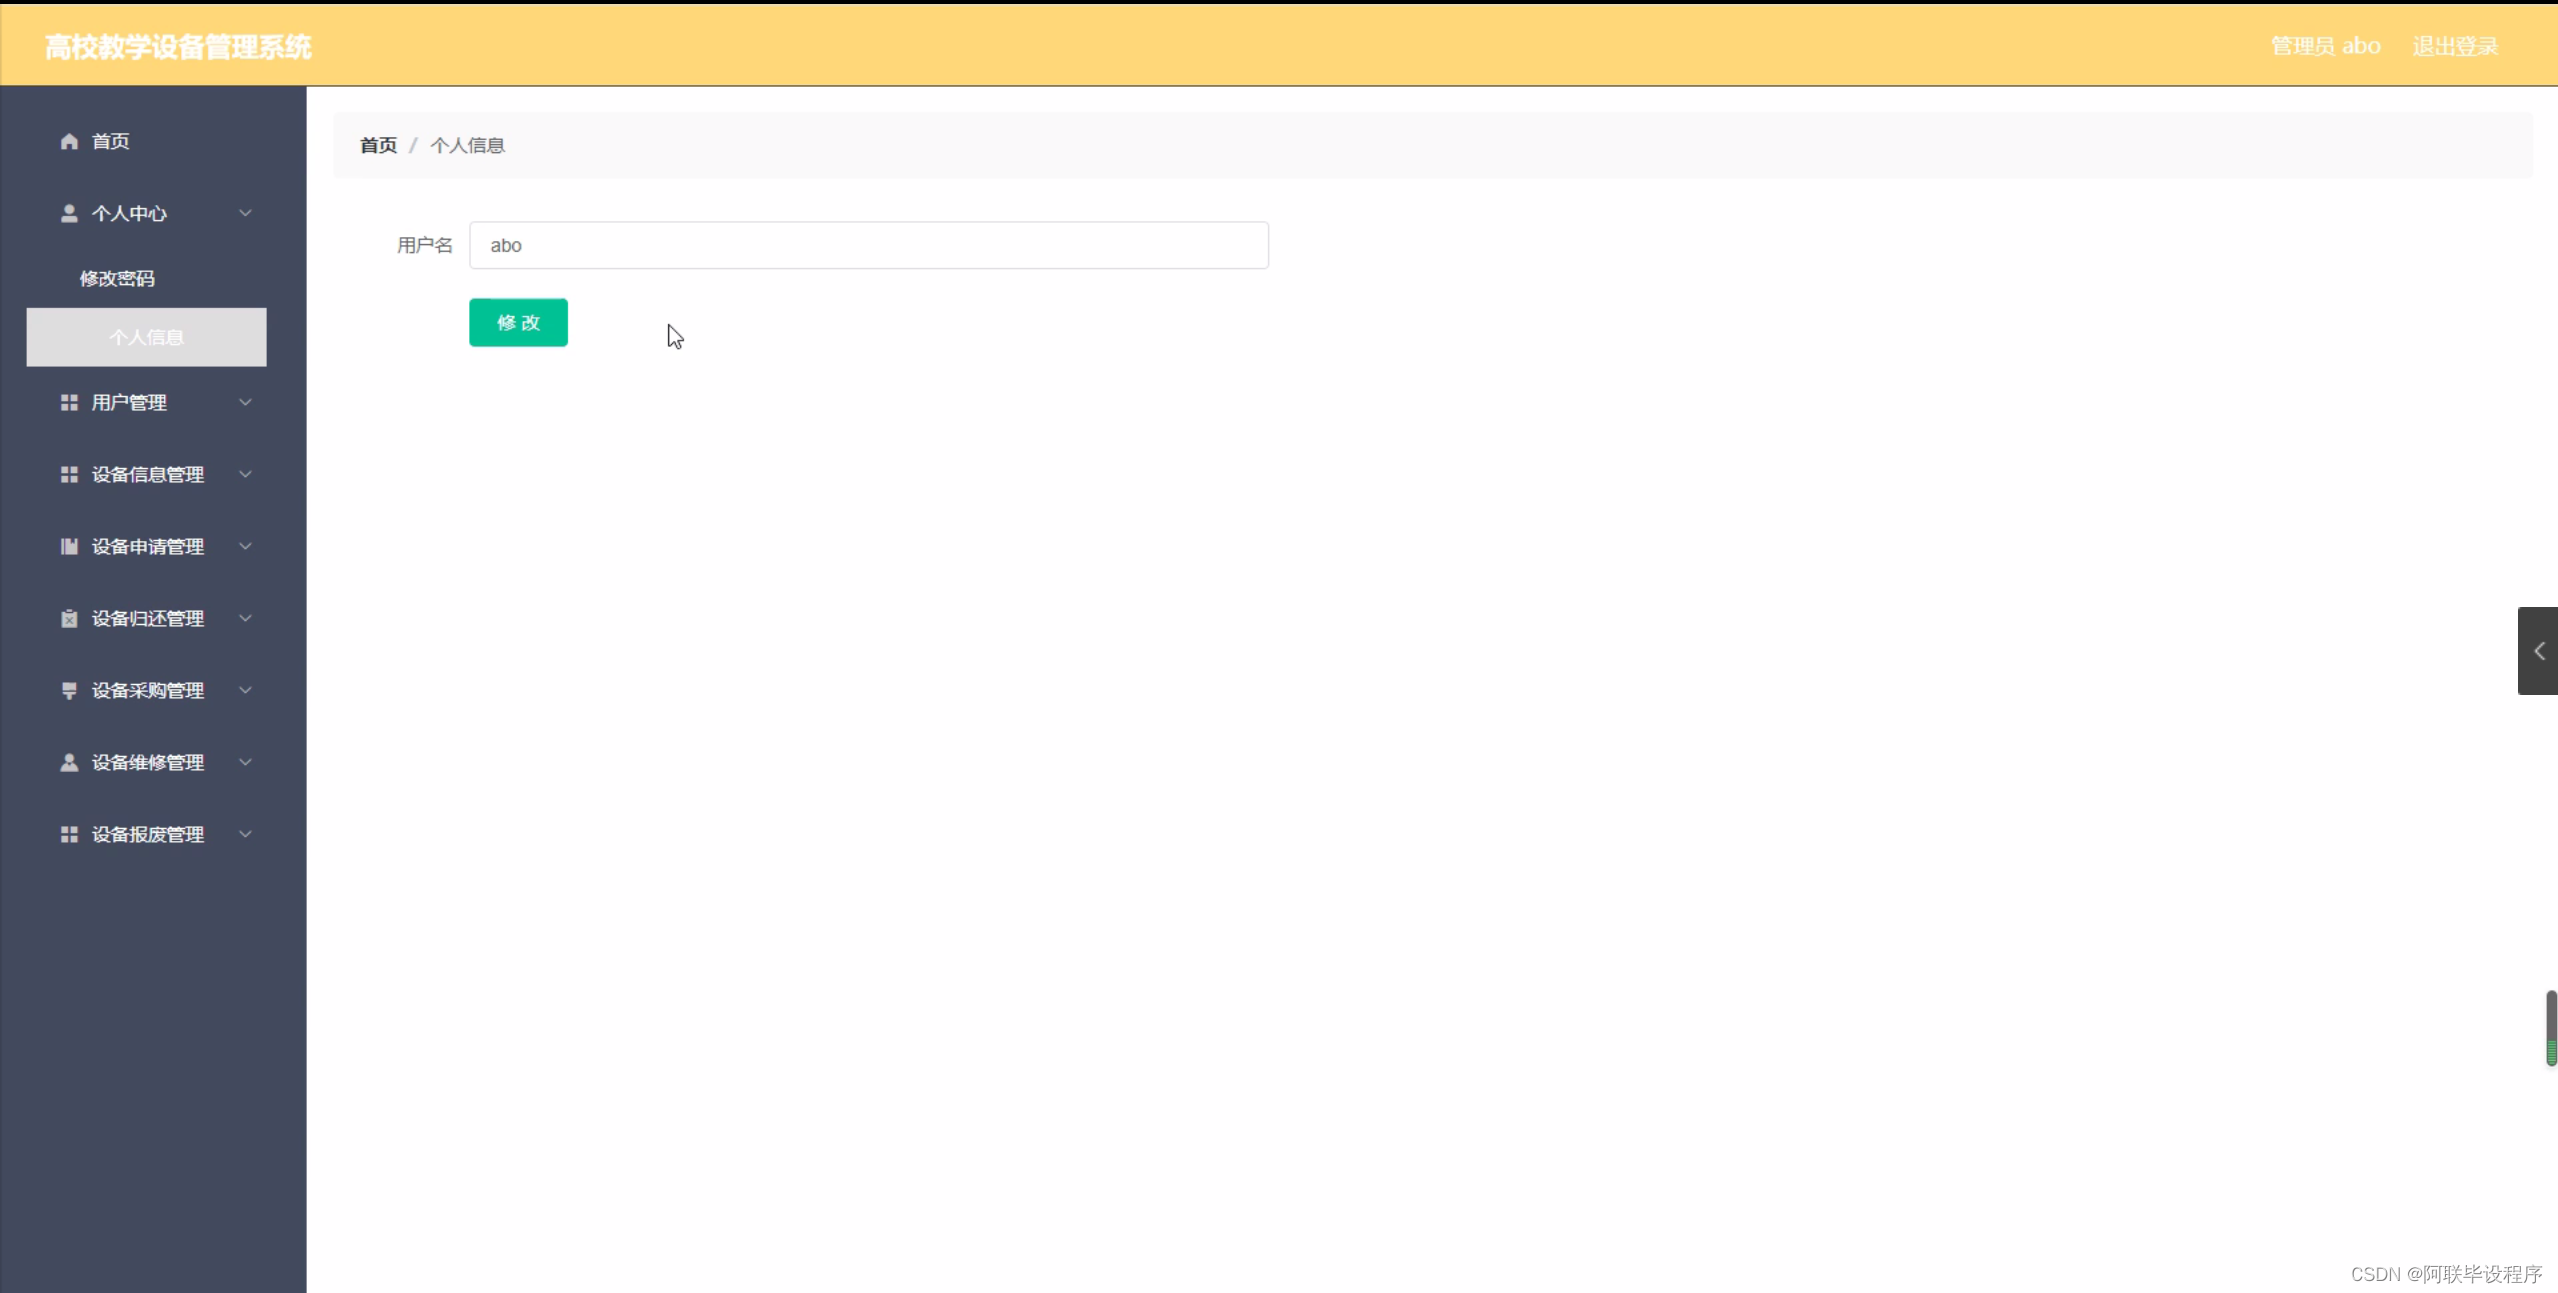Click the 设备归还管理 calendar icon
This screenshot has width=2558, height=1293.
click(x=67, y=618)
